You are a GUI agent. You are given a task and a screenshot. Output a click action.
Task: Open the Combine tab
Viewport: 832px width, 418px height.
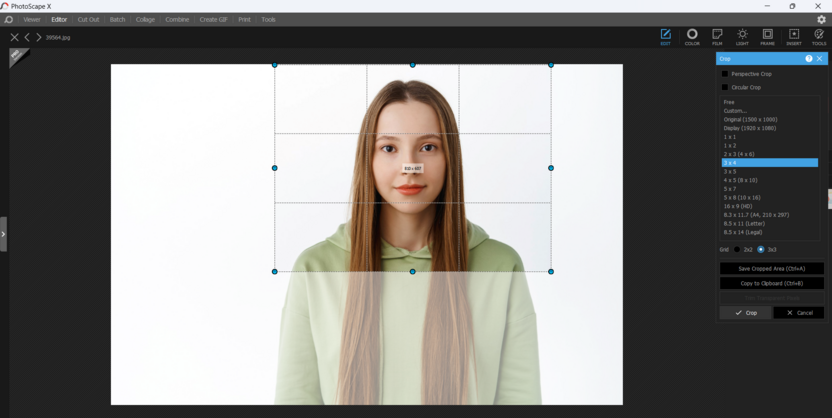[177, 20]
